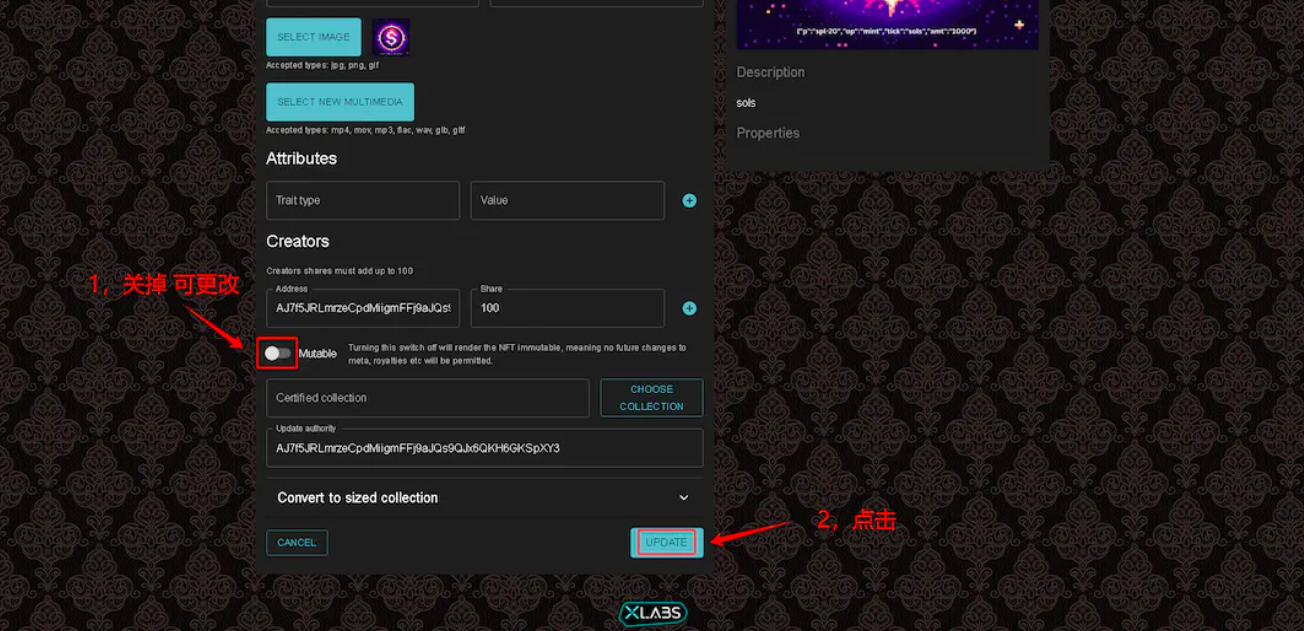Turn off the Mutable switch

(x=278, y=353)
